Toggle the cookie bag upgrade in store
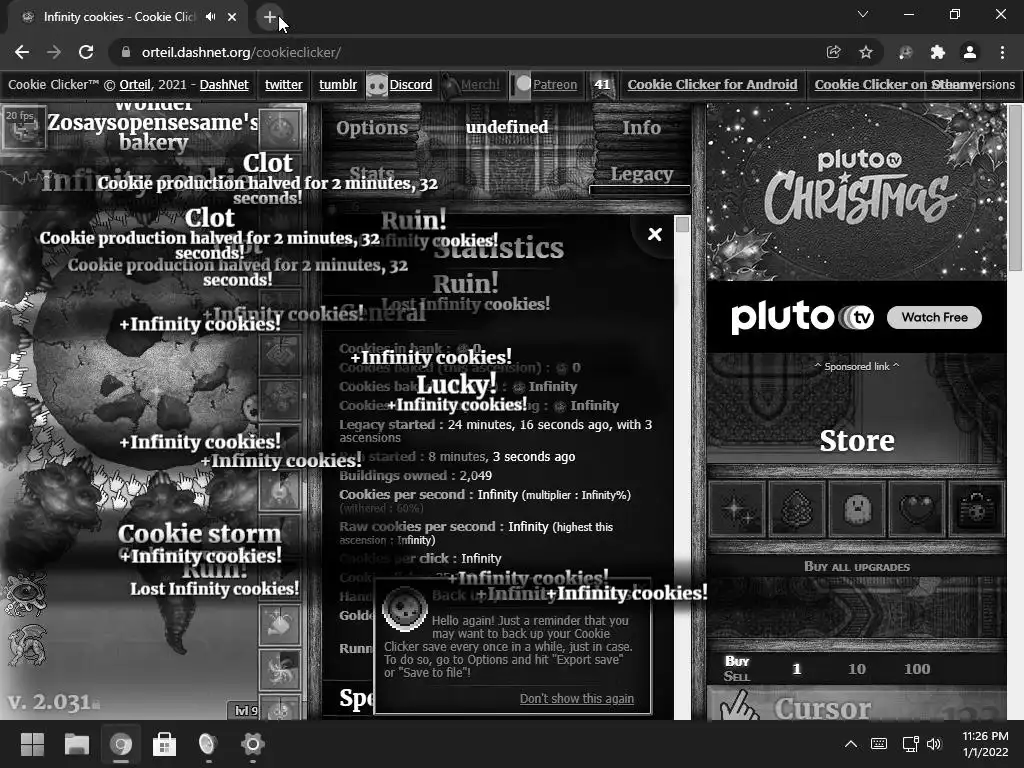 pos(977,509)
